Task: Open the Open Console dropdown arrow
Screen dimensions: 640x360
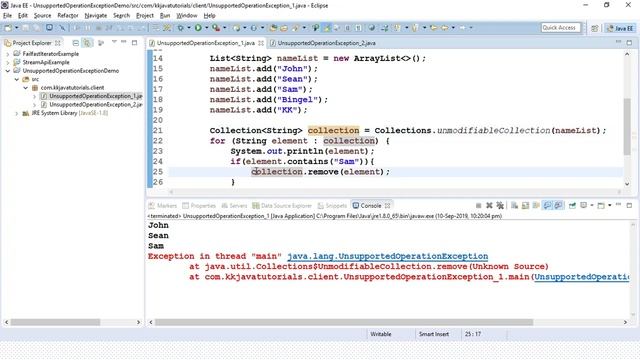Action: [x=610, y=205]
